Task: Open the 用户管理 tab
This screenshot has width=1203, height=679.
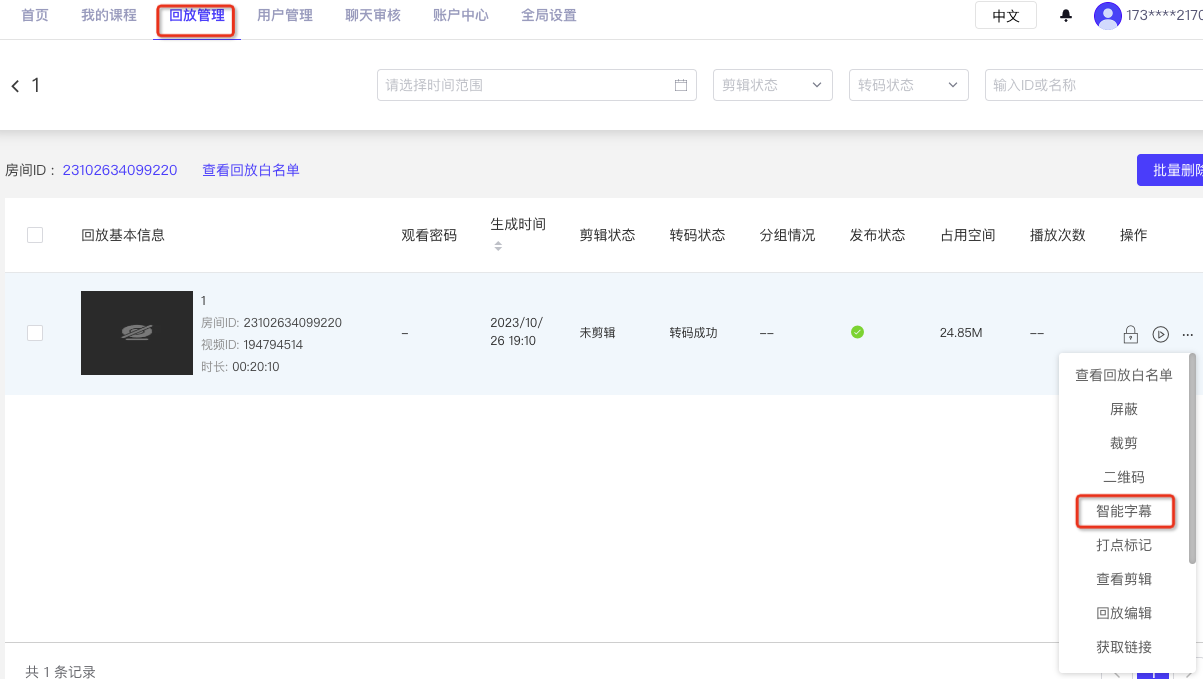Action: (x=285, y=16)
